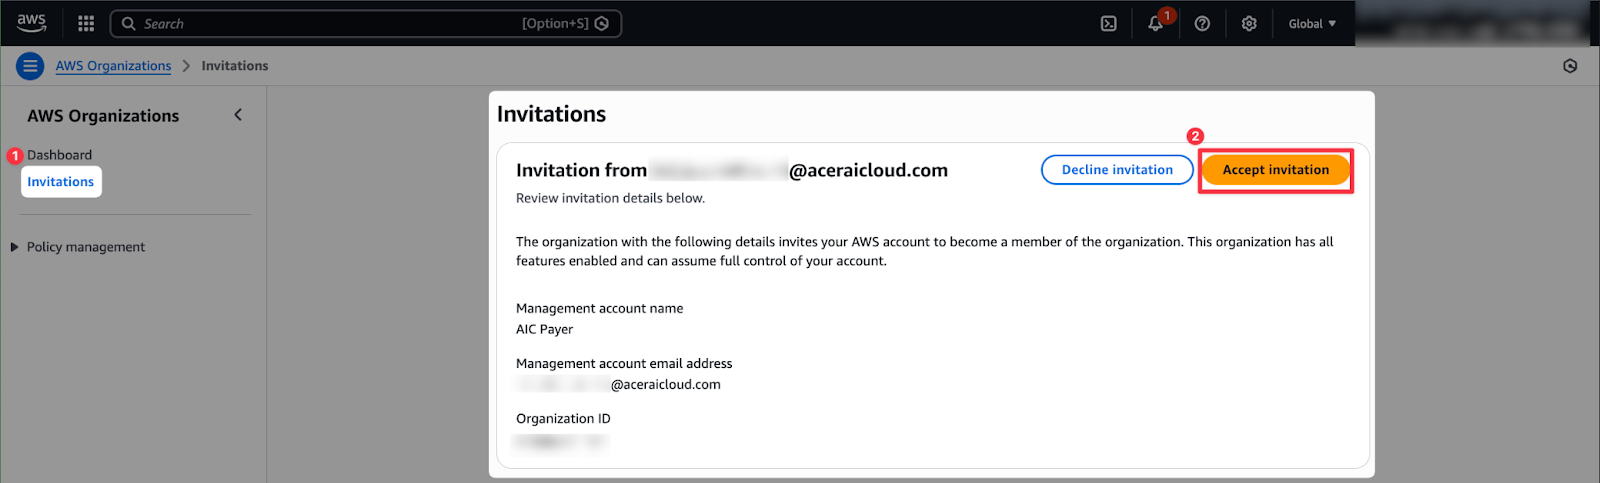The height and width of the screenshot is (483, 1600).
Task: Open the Global region dropdown
Action: click(x=1312, y=23)
